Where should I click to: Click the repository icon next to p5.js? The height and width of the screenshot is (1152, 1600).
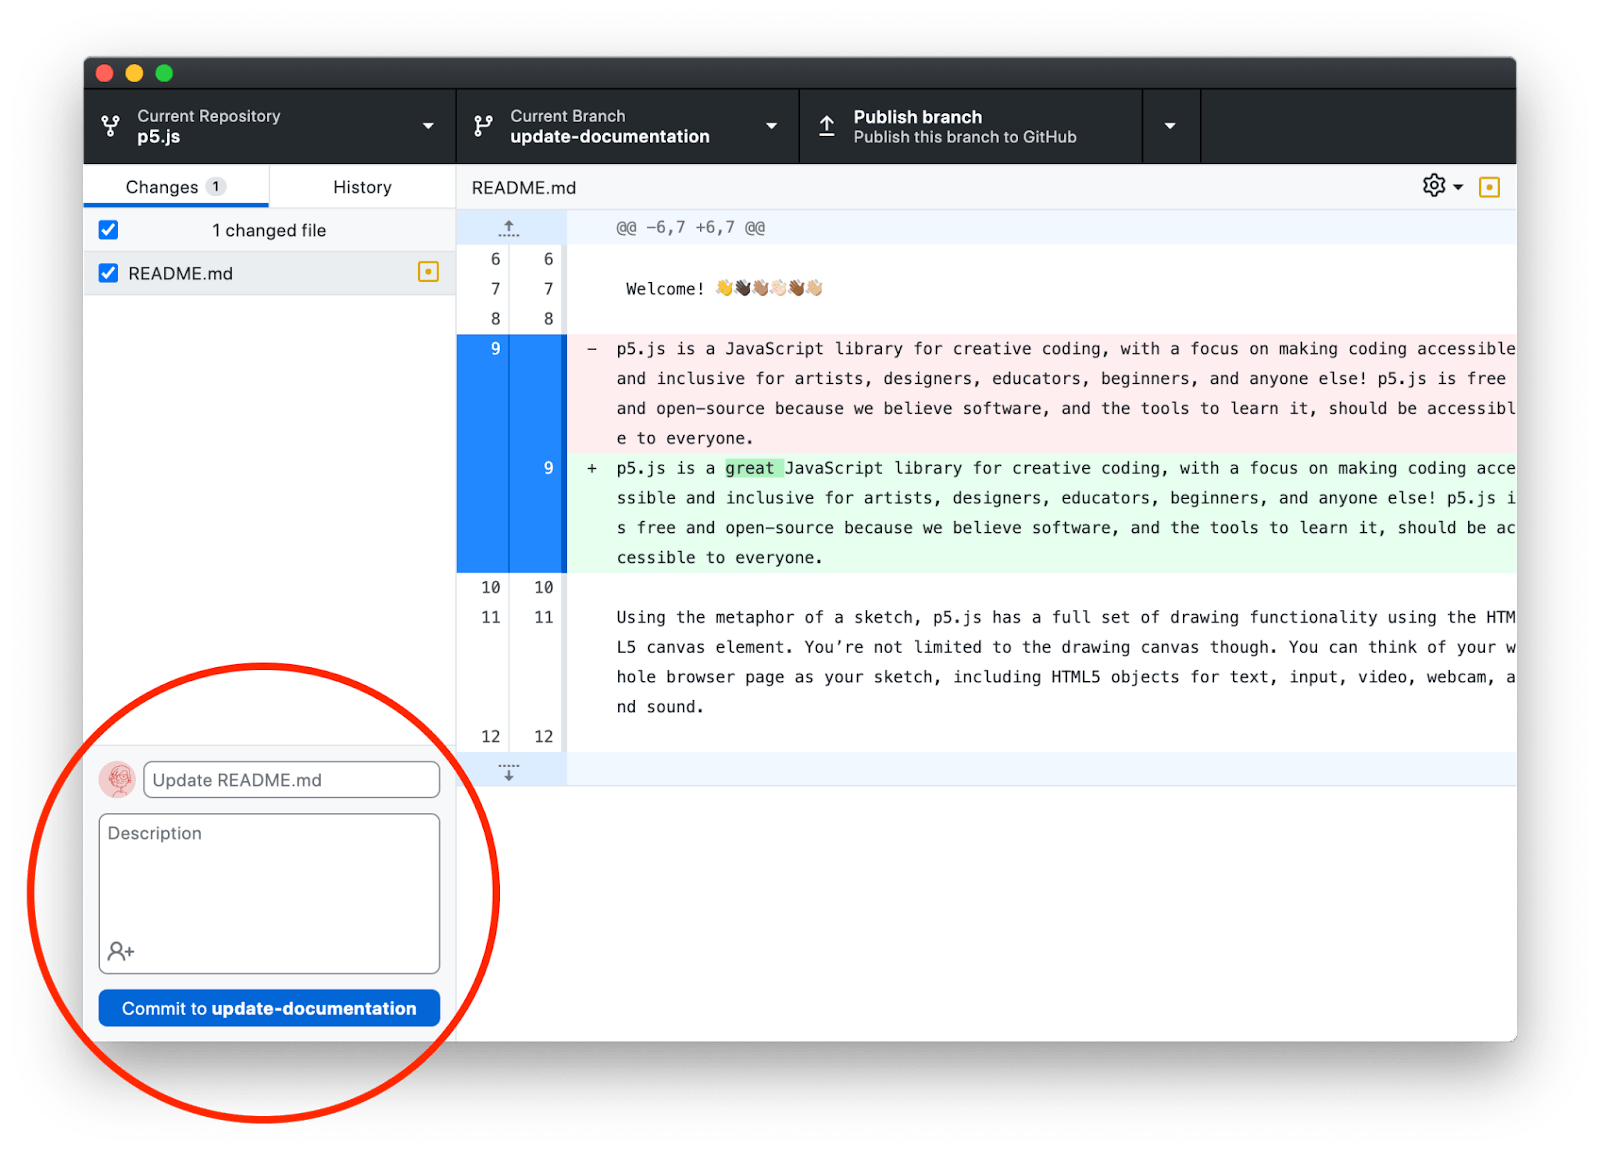pos(110,125)
